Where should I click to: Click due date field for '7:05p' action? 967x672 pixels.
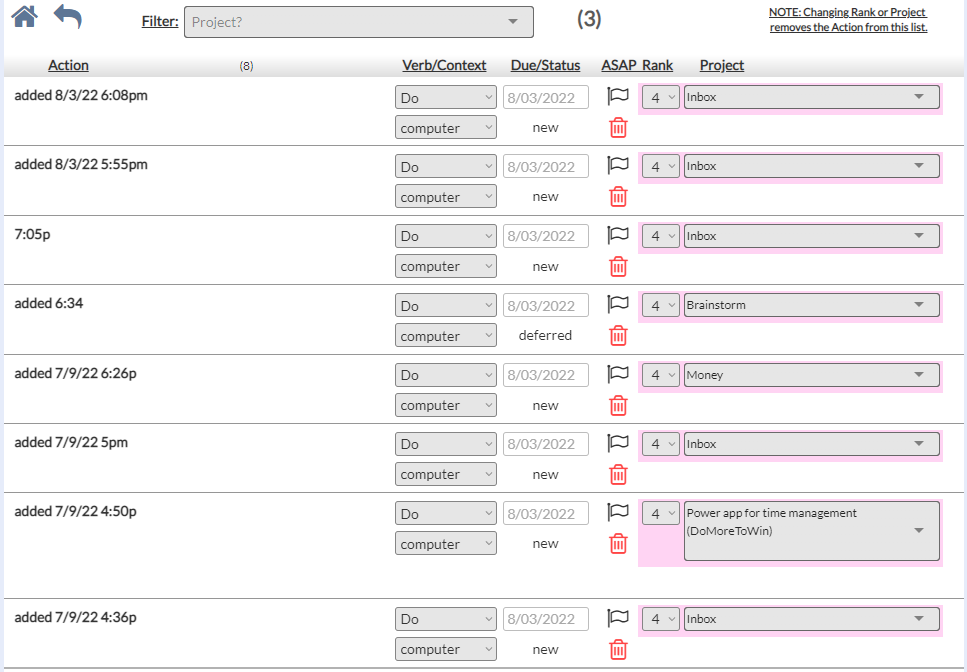tap(546, 236)
